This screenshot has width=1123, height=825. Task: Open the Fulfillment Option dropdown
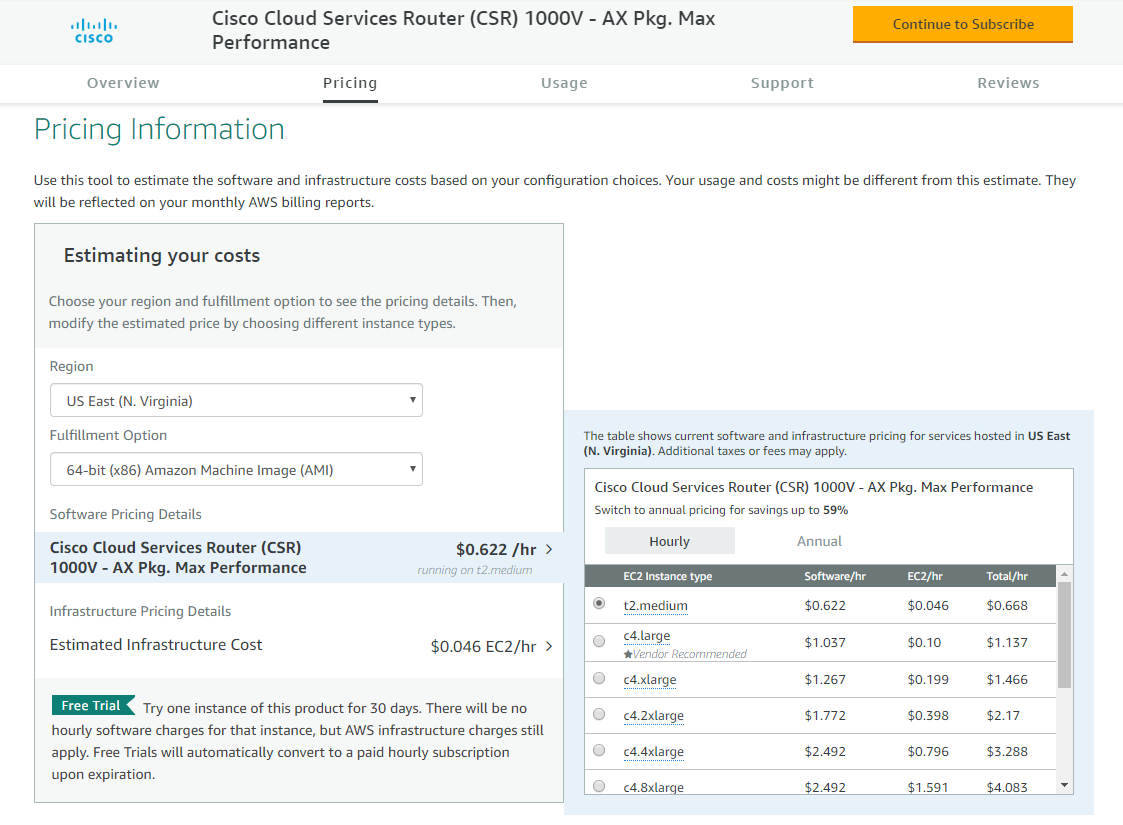tap(236, 470)
